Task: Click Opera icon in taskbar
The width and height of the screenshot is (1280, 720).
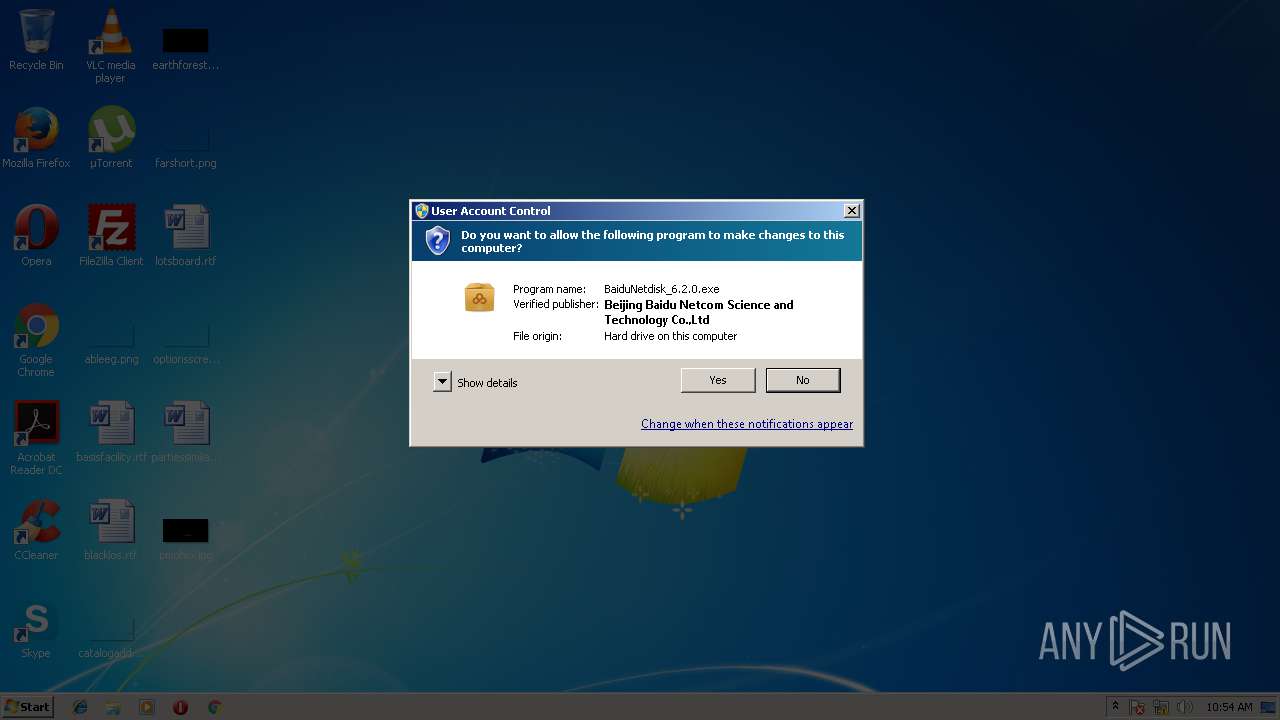Action: [180, 707]
